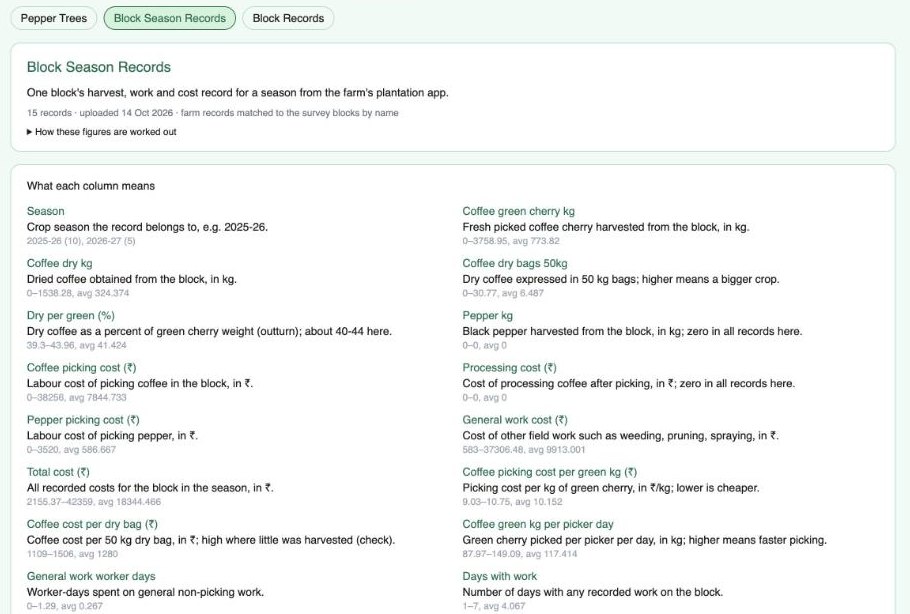Expand 'How these figures are worked out'
Image resolution: width=910 pixels, height=614 pixels.
coord(102,132)
